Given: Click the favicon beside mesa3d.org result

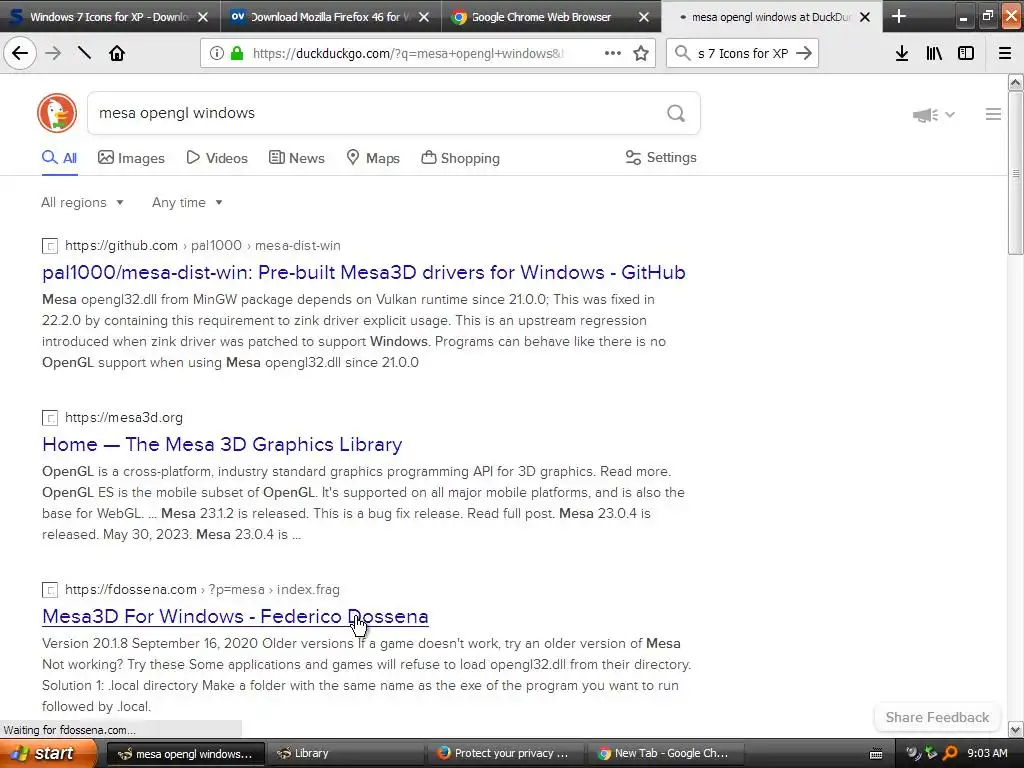Looking at the screenshot, I should (50, 418).
